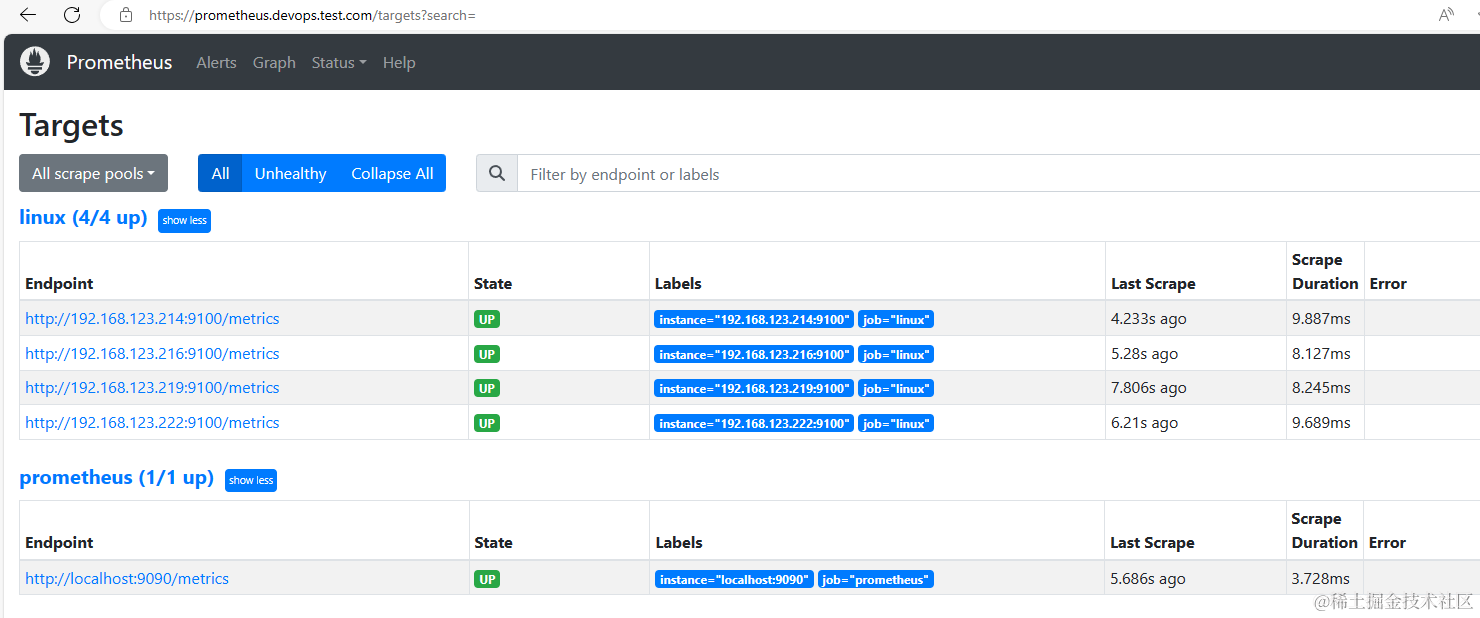Click the 8.127ms scrape duration value

coord(1321,353)
